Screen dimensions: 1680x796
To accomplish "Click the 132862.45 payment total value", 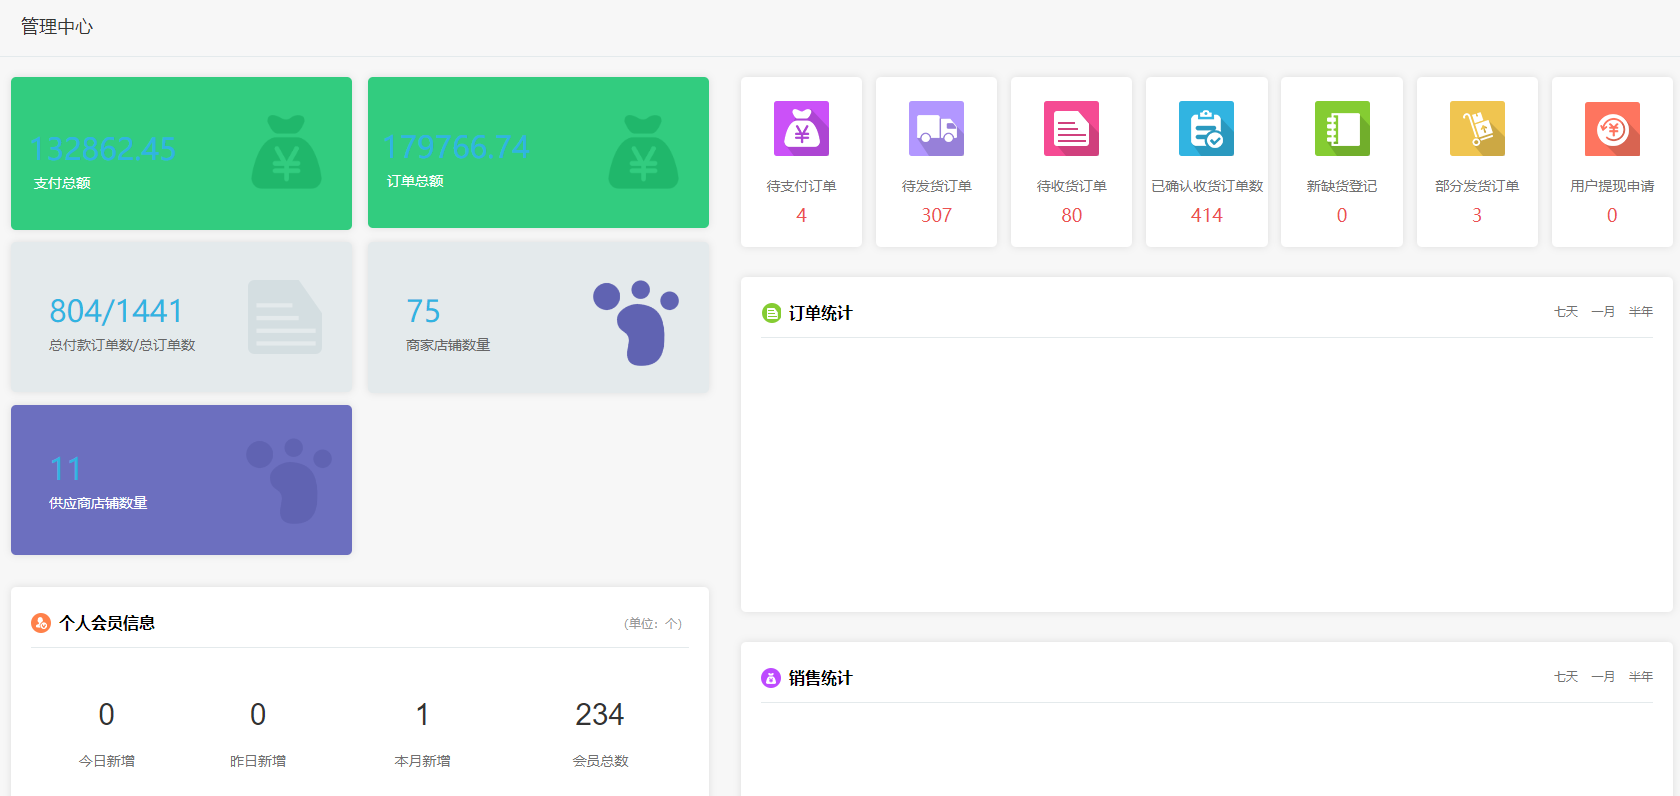I will point(103,149).
